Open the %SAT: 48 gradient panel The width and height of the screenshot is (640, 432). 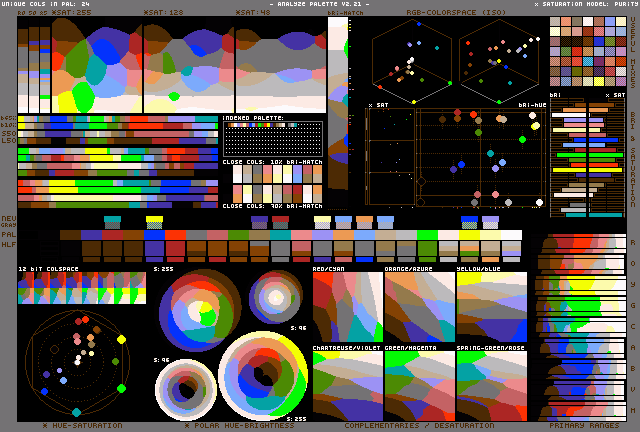tap(279, 67)
